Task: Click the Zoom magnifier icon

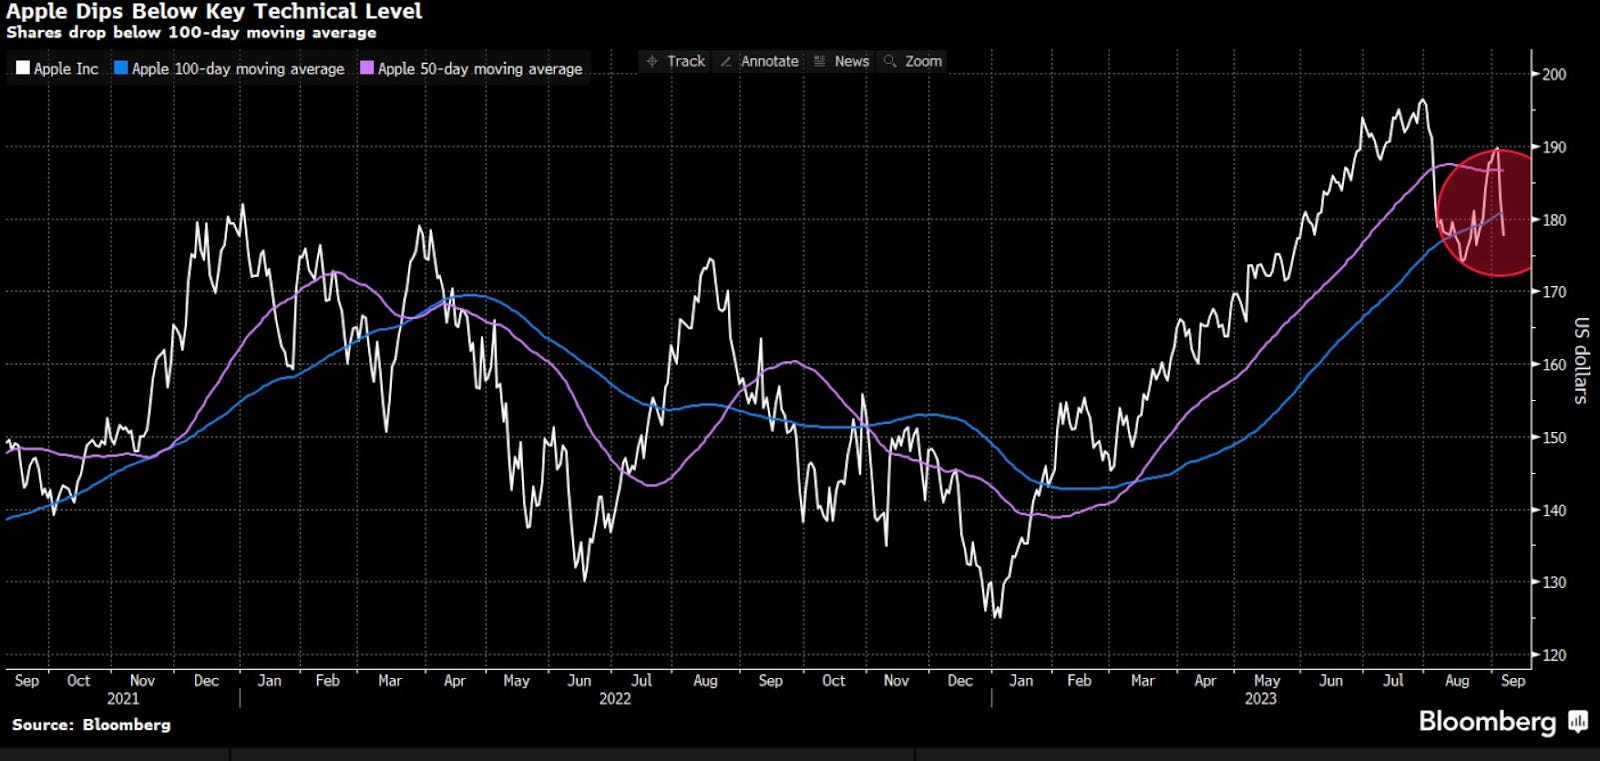Action: [x=890, y=61]
